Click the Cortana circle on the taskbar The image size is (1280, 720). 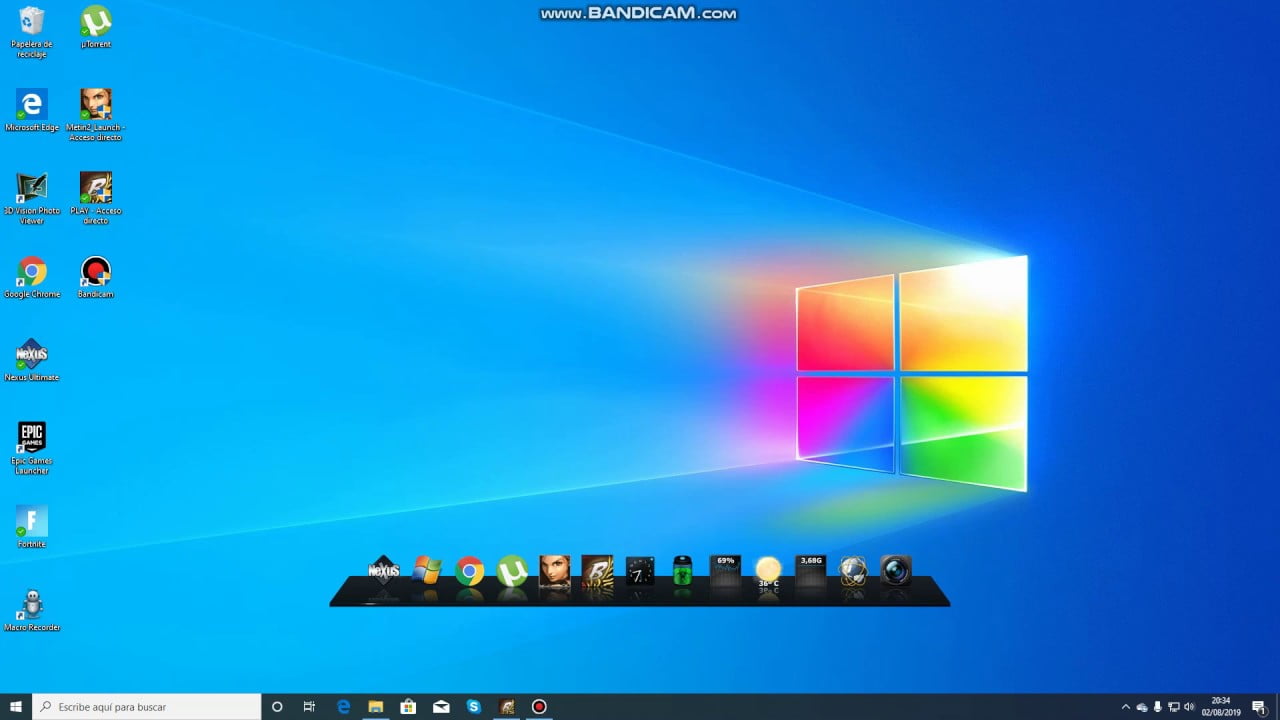click(x=277, y=707)
